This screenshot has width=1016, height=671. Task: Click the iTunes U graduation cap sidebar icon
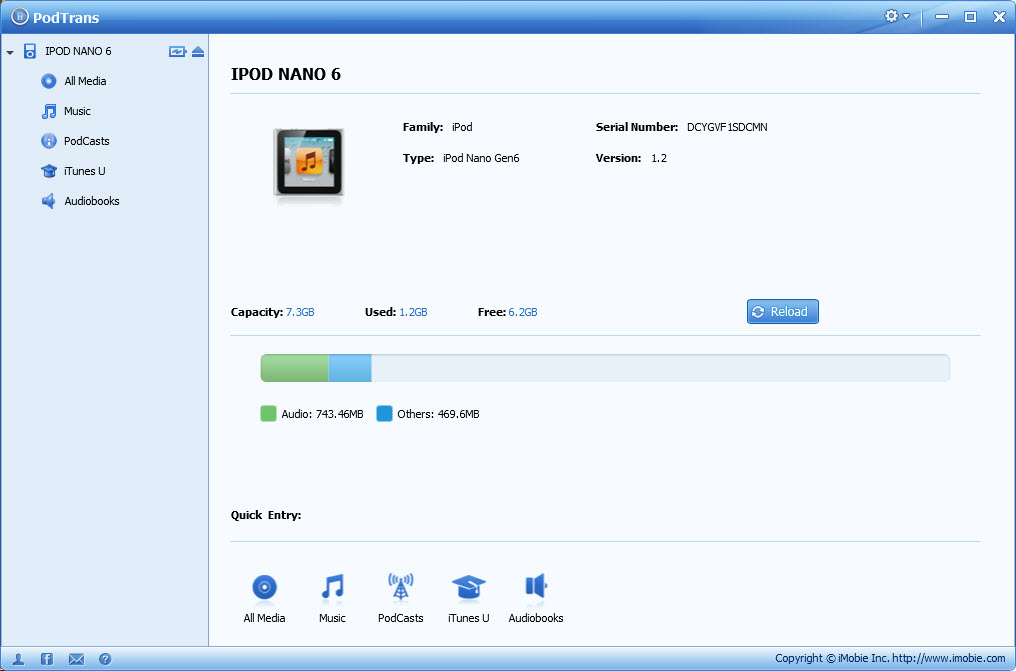[49, 171]
